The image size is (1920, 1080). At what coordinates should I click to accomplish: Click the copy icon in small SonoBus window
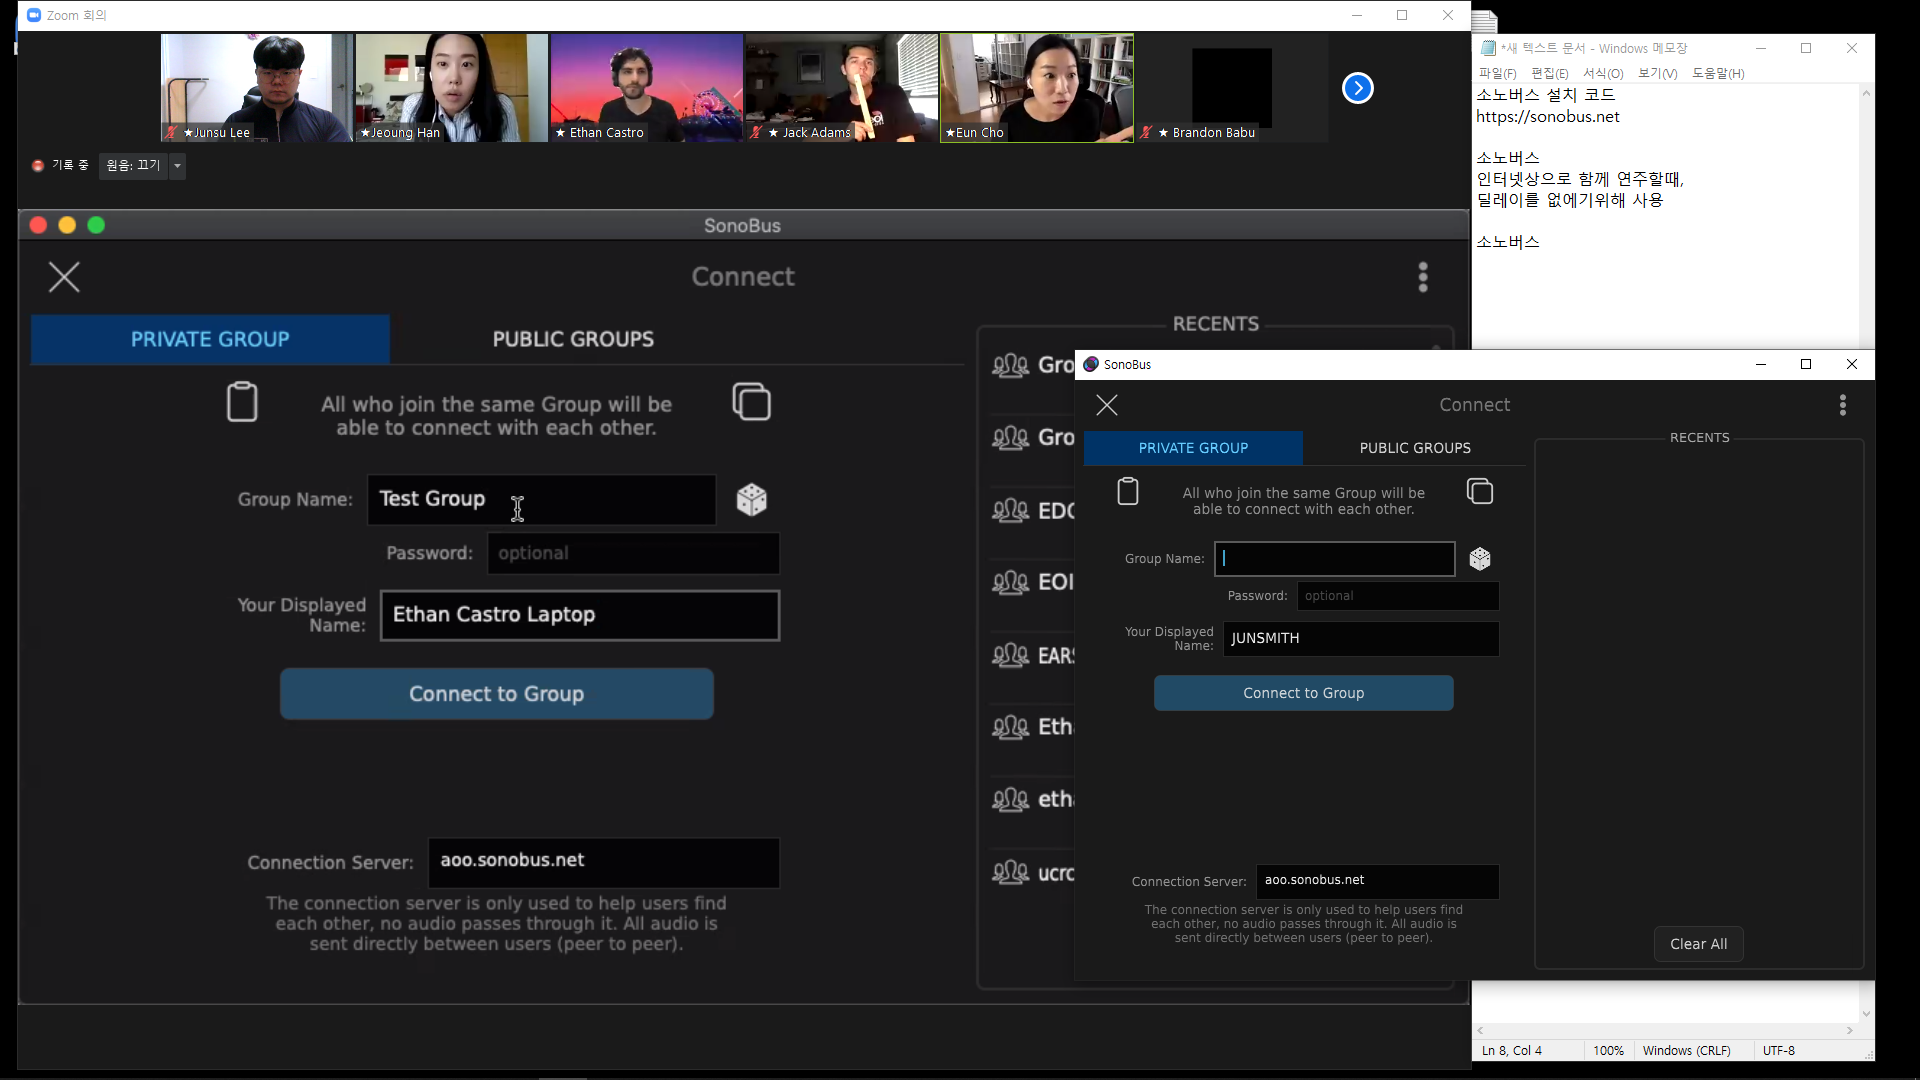pos(1480,492)
